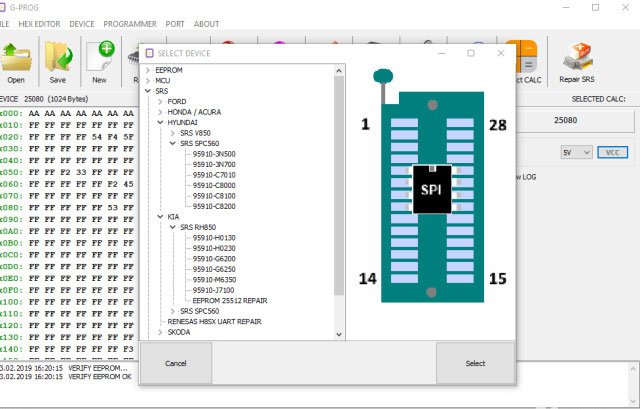Click the Select button
Image resolution: width=640 pixels, height=409 pixels.
coord(476,363)
